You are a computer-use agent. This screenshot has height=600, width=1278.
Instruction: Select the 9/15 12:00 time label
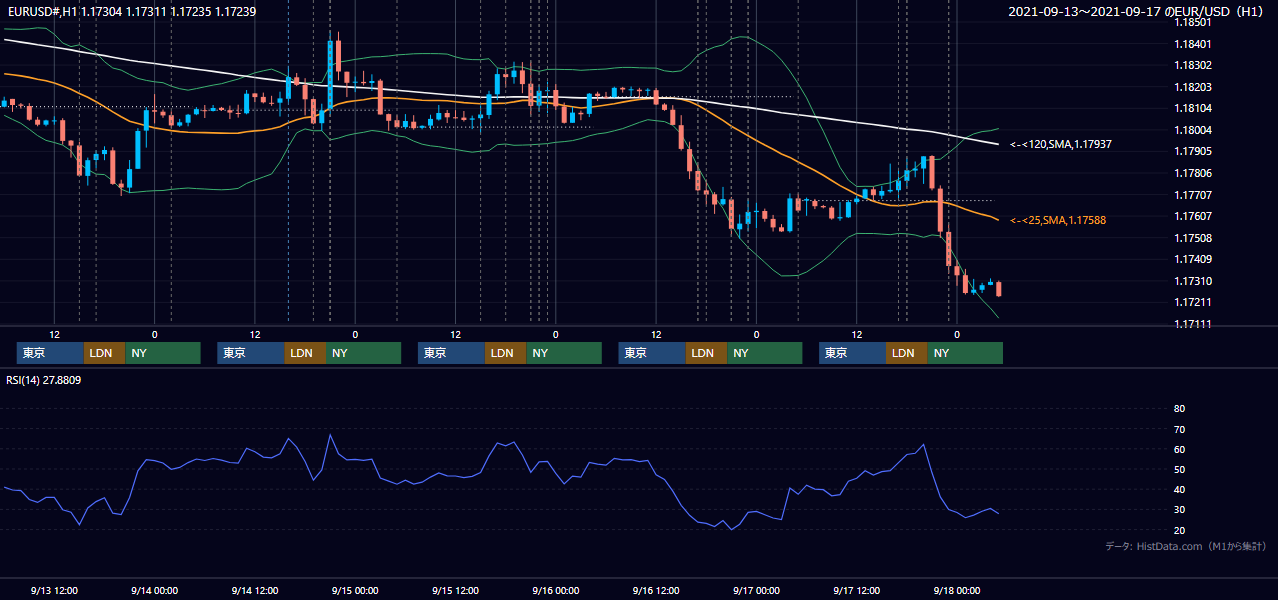tap(455, 590)
